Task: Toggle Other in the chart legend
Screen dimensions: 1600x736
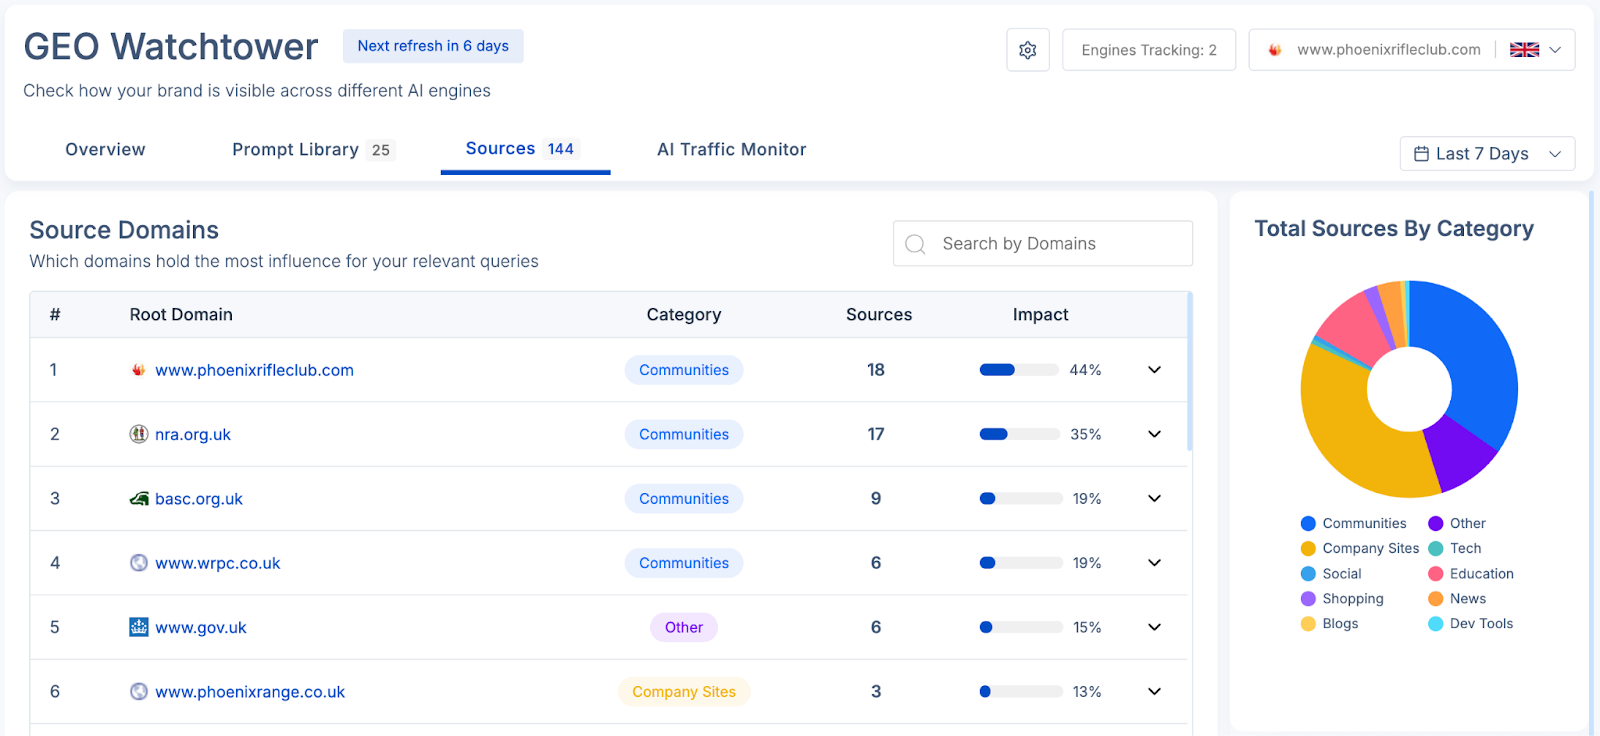Action: tap(1457, 523)
